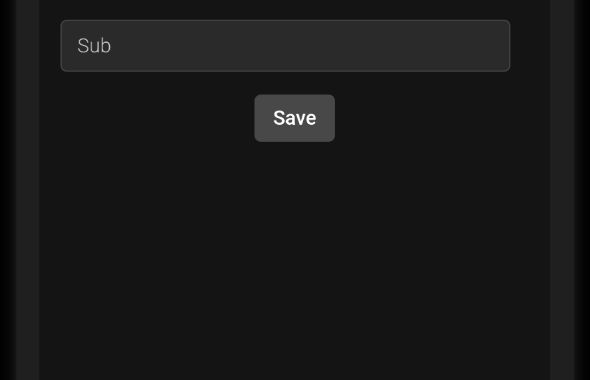This screenshot has width=590, height=380.
Task: Activate the Sub entry box
Action: point(285,46)
